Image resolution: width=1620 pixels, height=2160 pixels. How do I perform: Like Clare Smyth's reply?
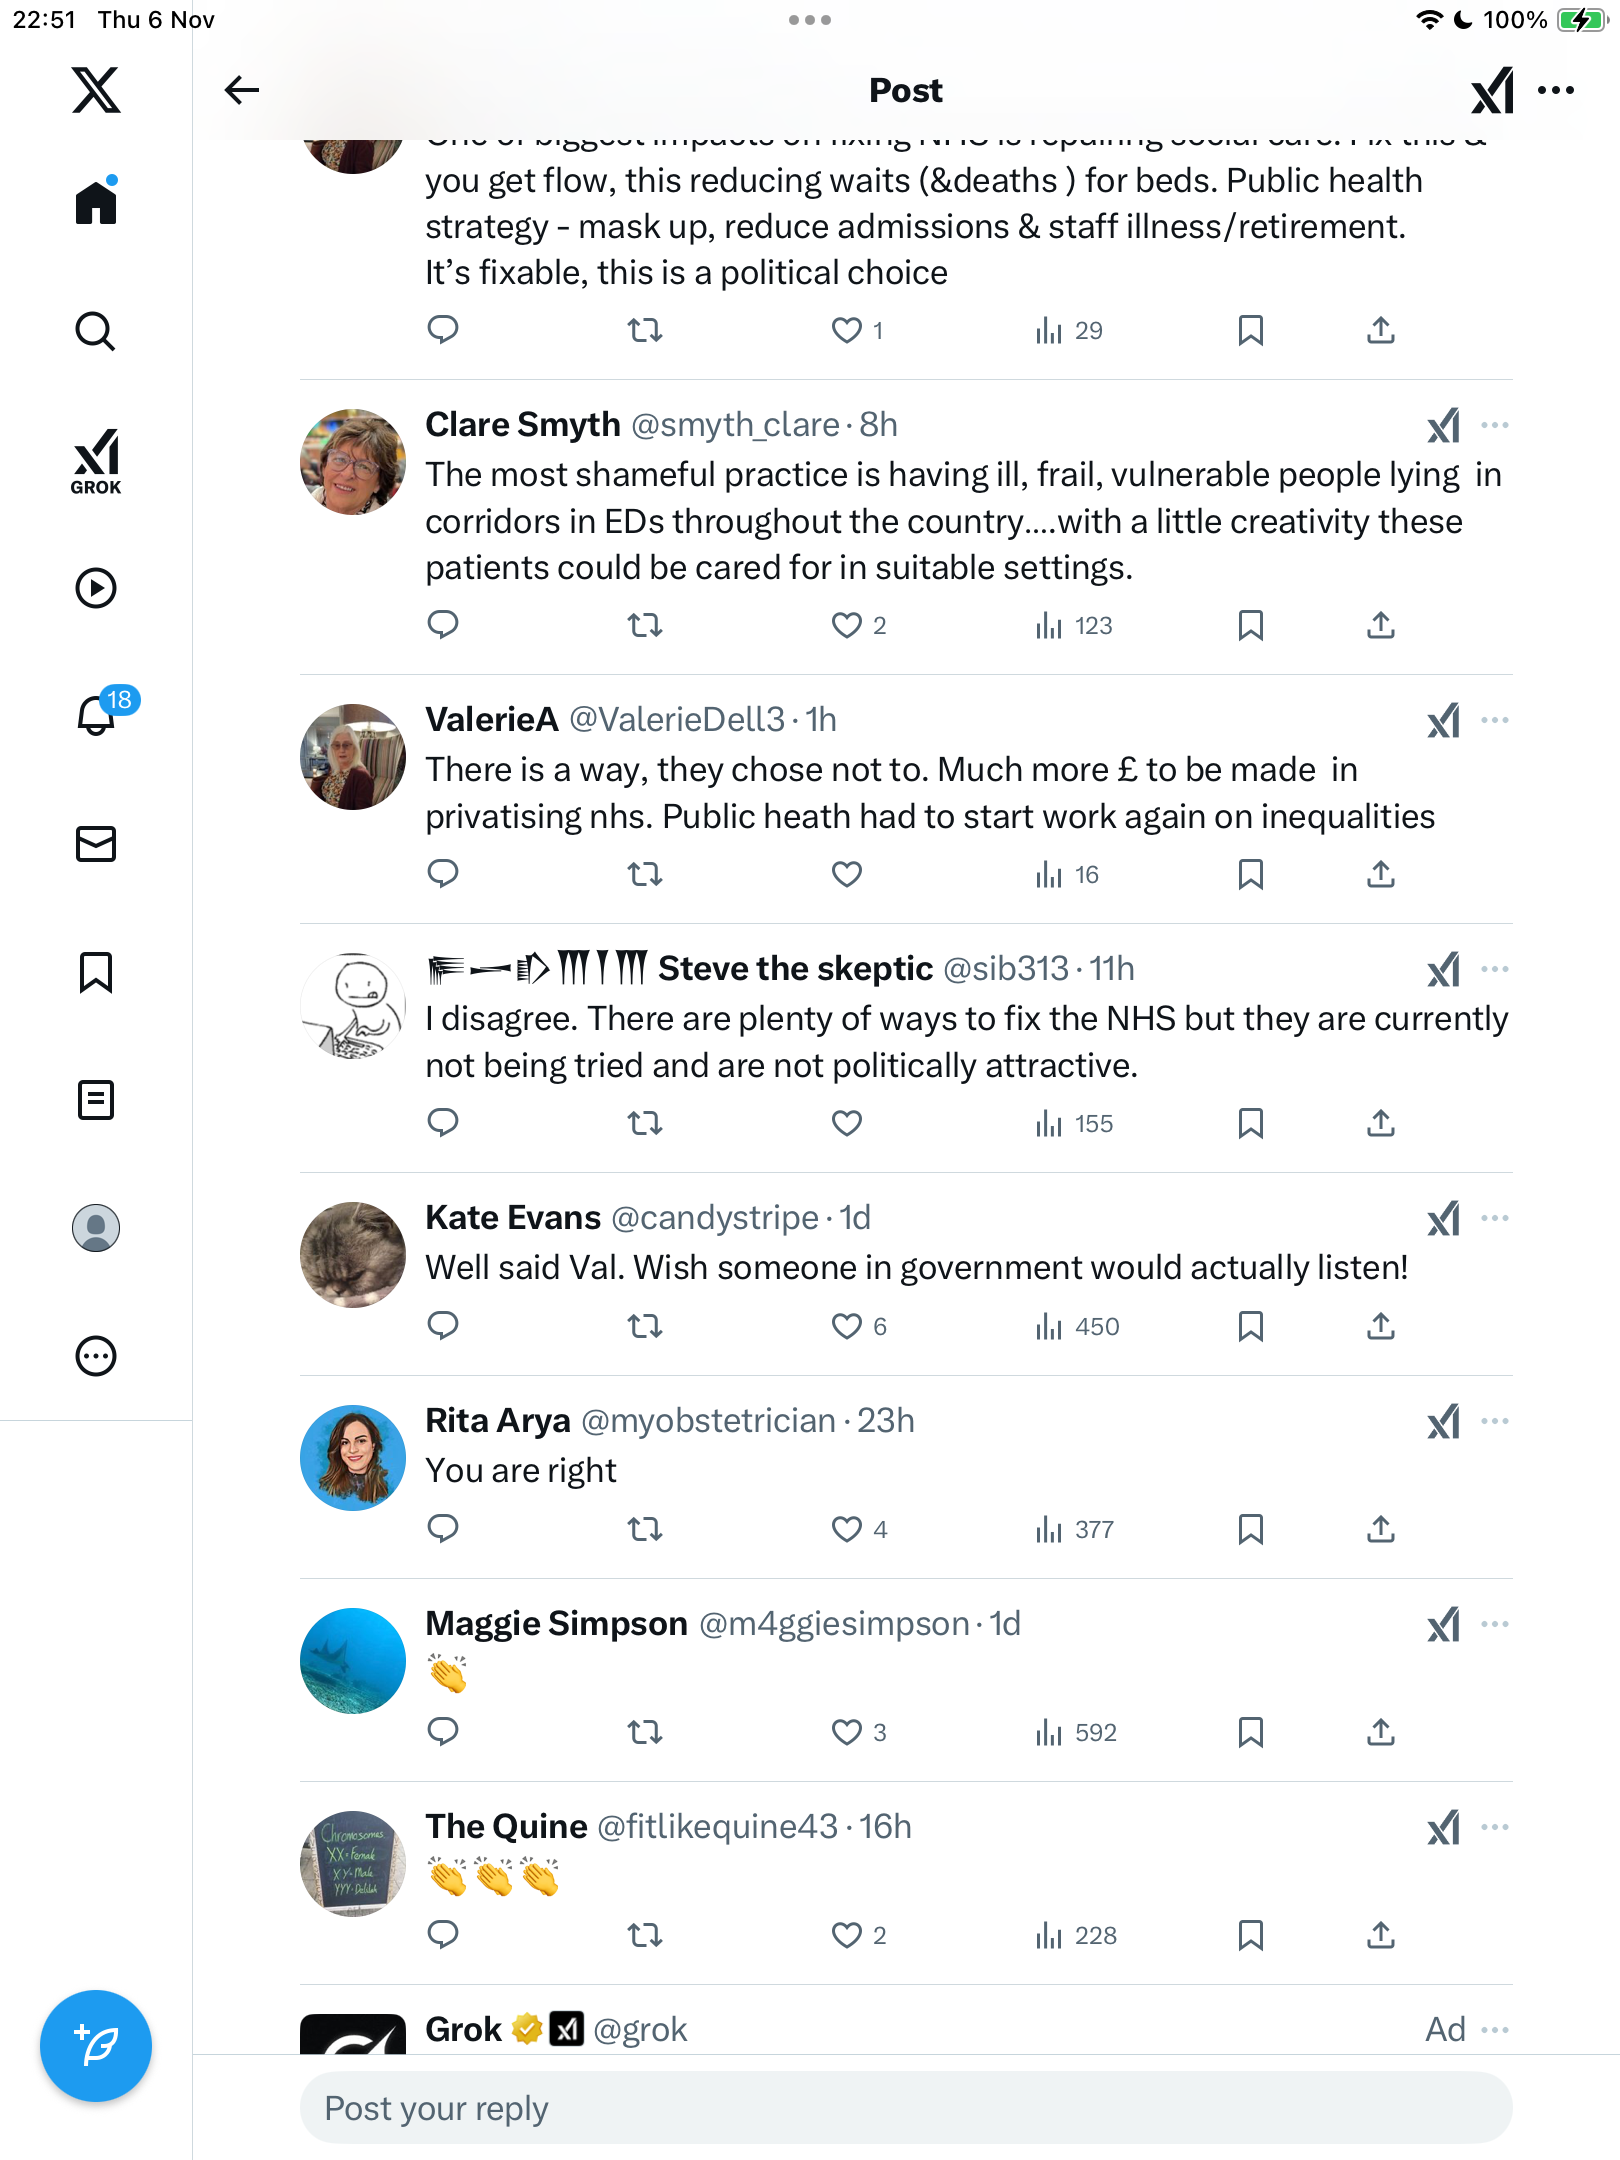pyautogui.click(x=847, y=626)
